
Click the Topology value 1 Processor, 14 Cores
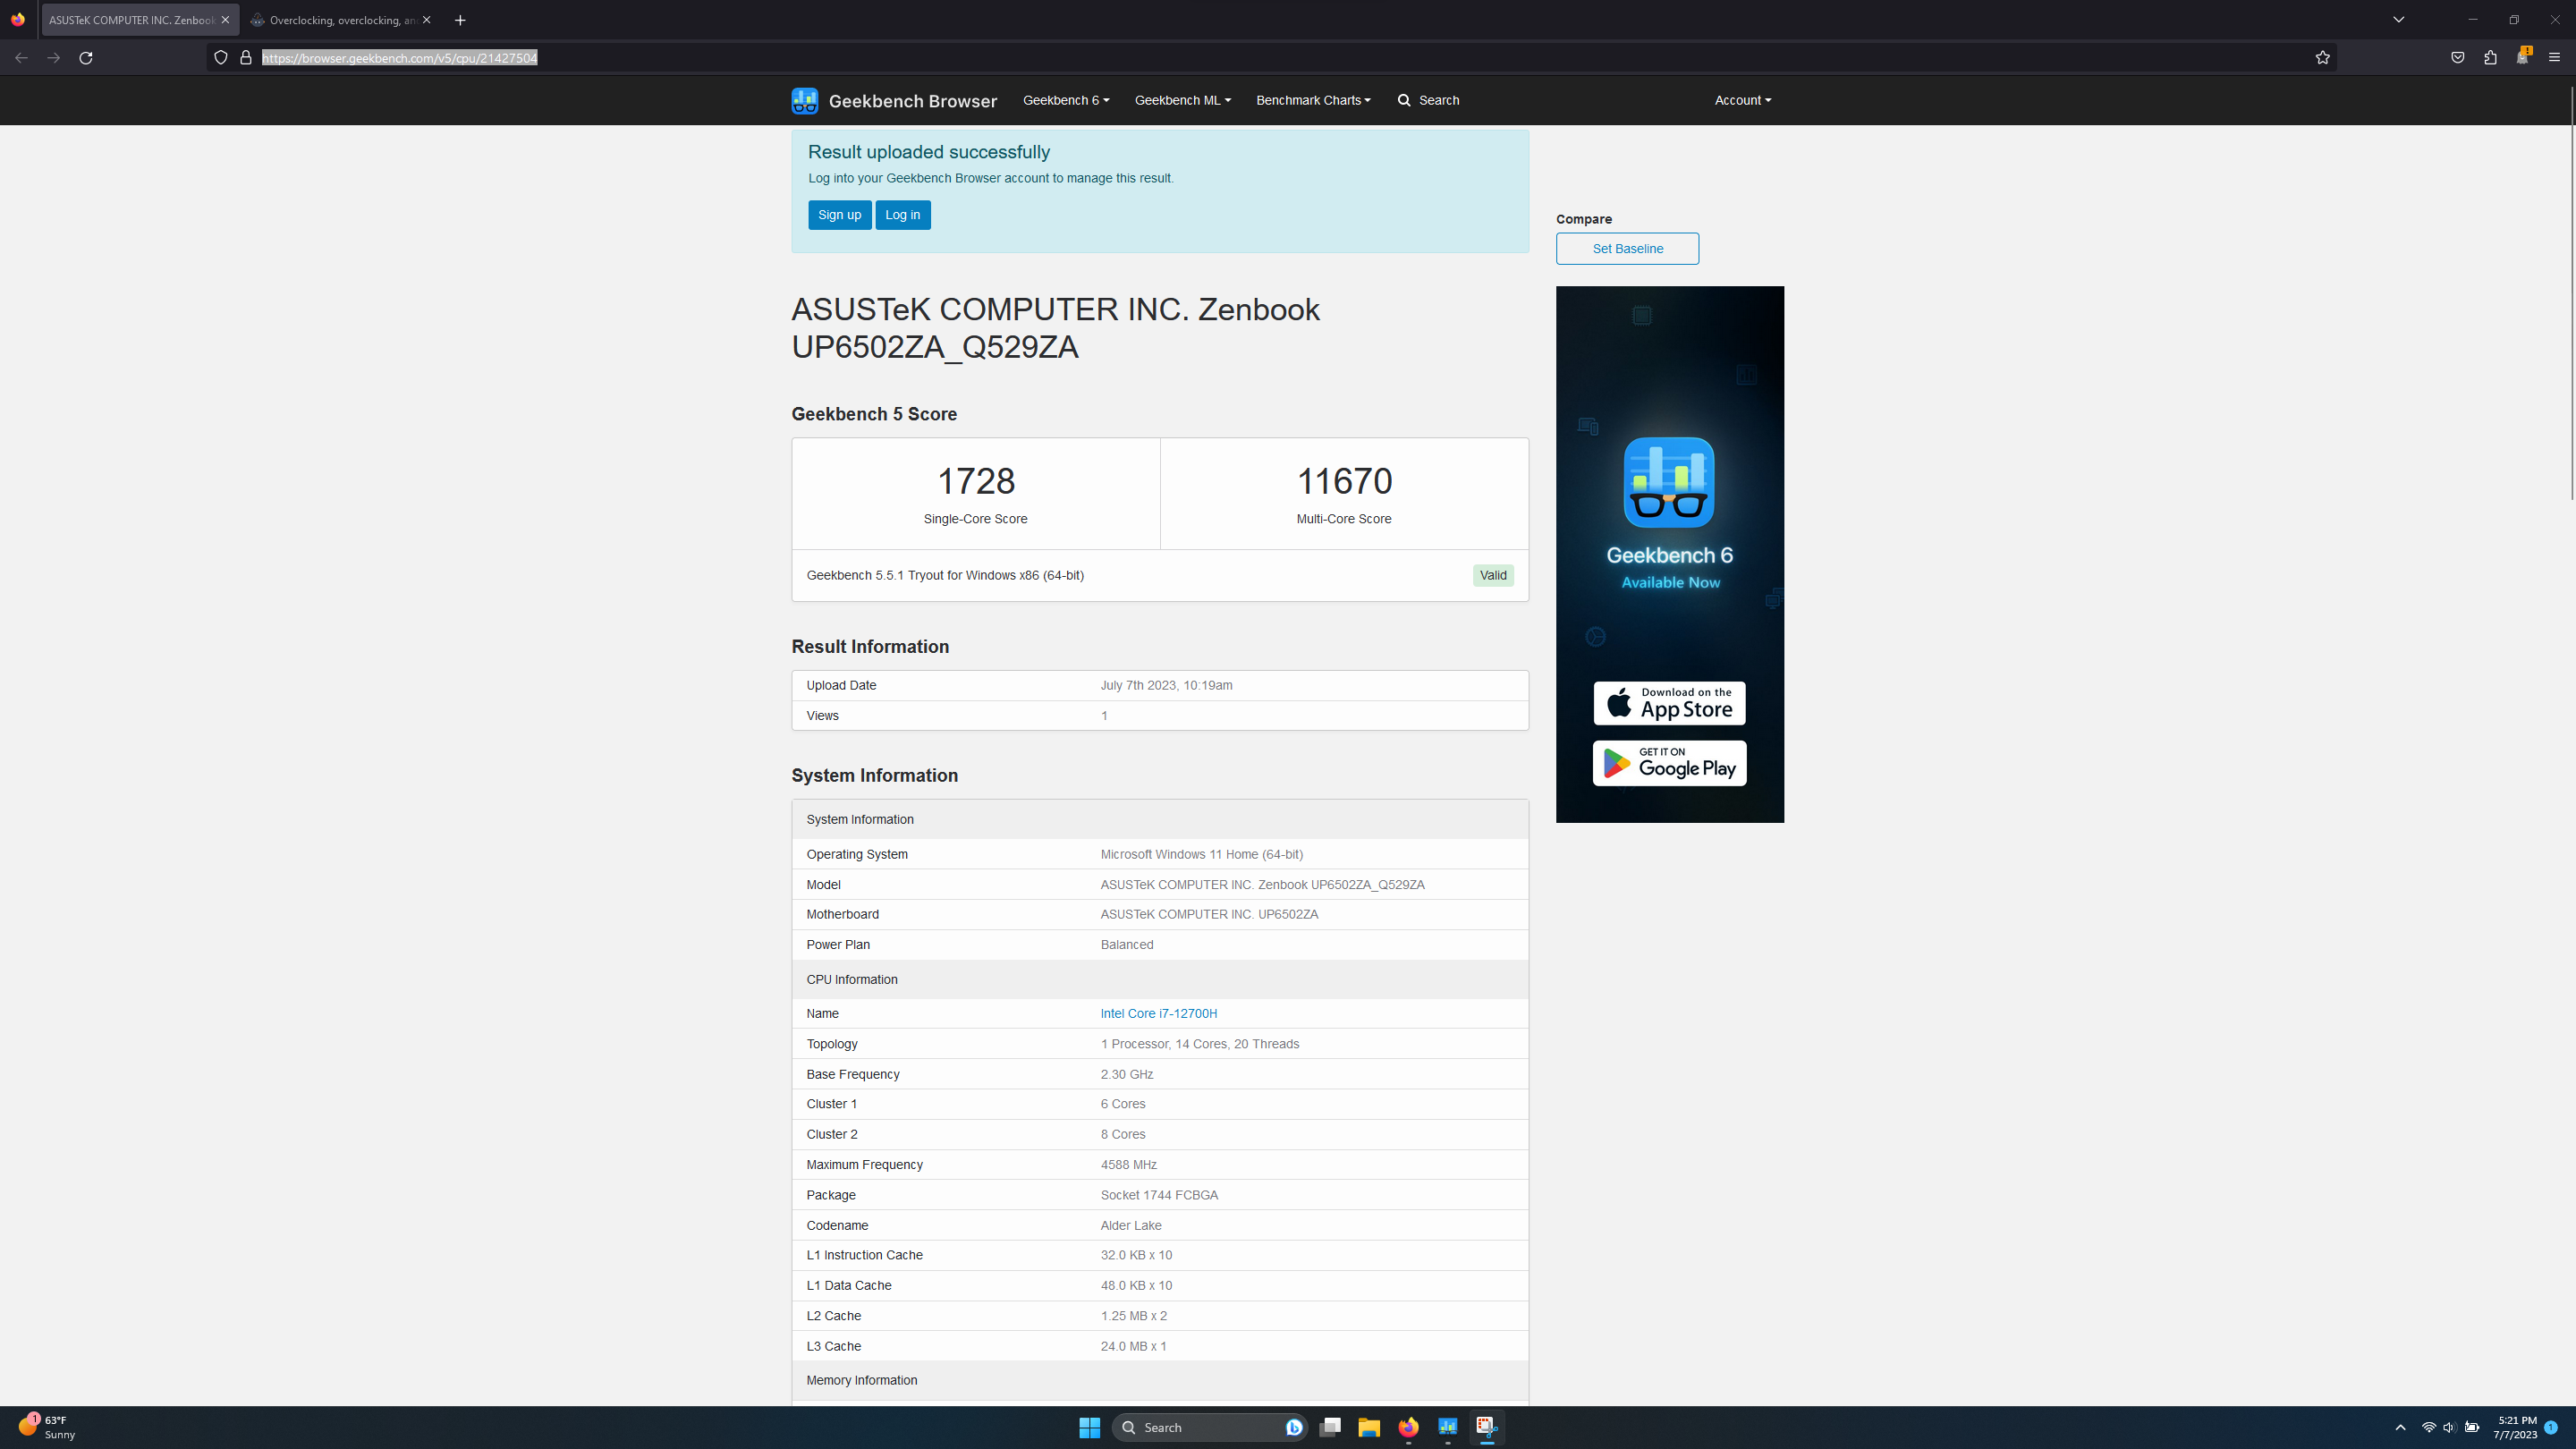1199,1044
